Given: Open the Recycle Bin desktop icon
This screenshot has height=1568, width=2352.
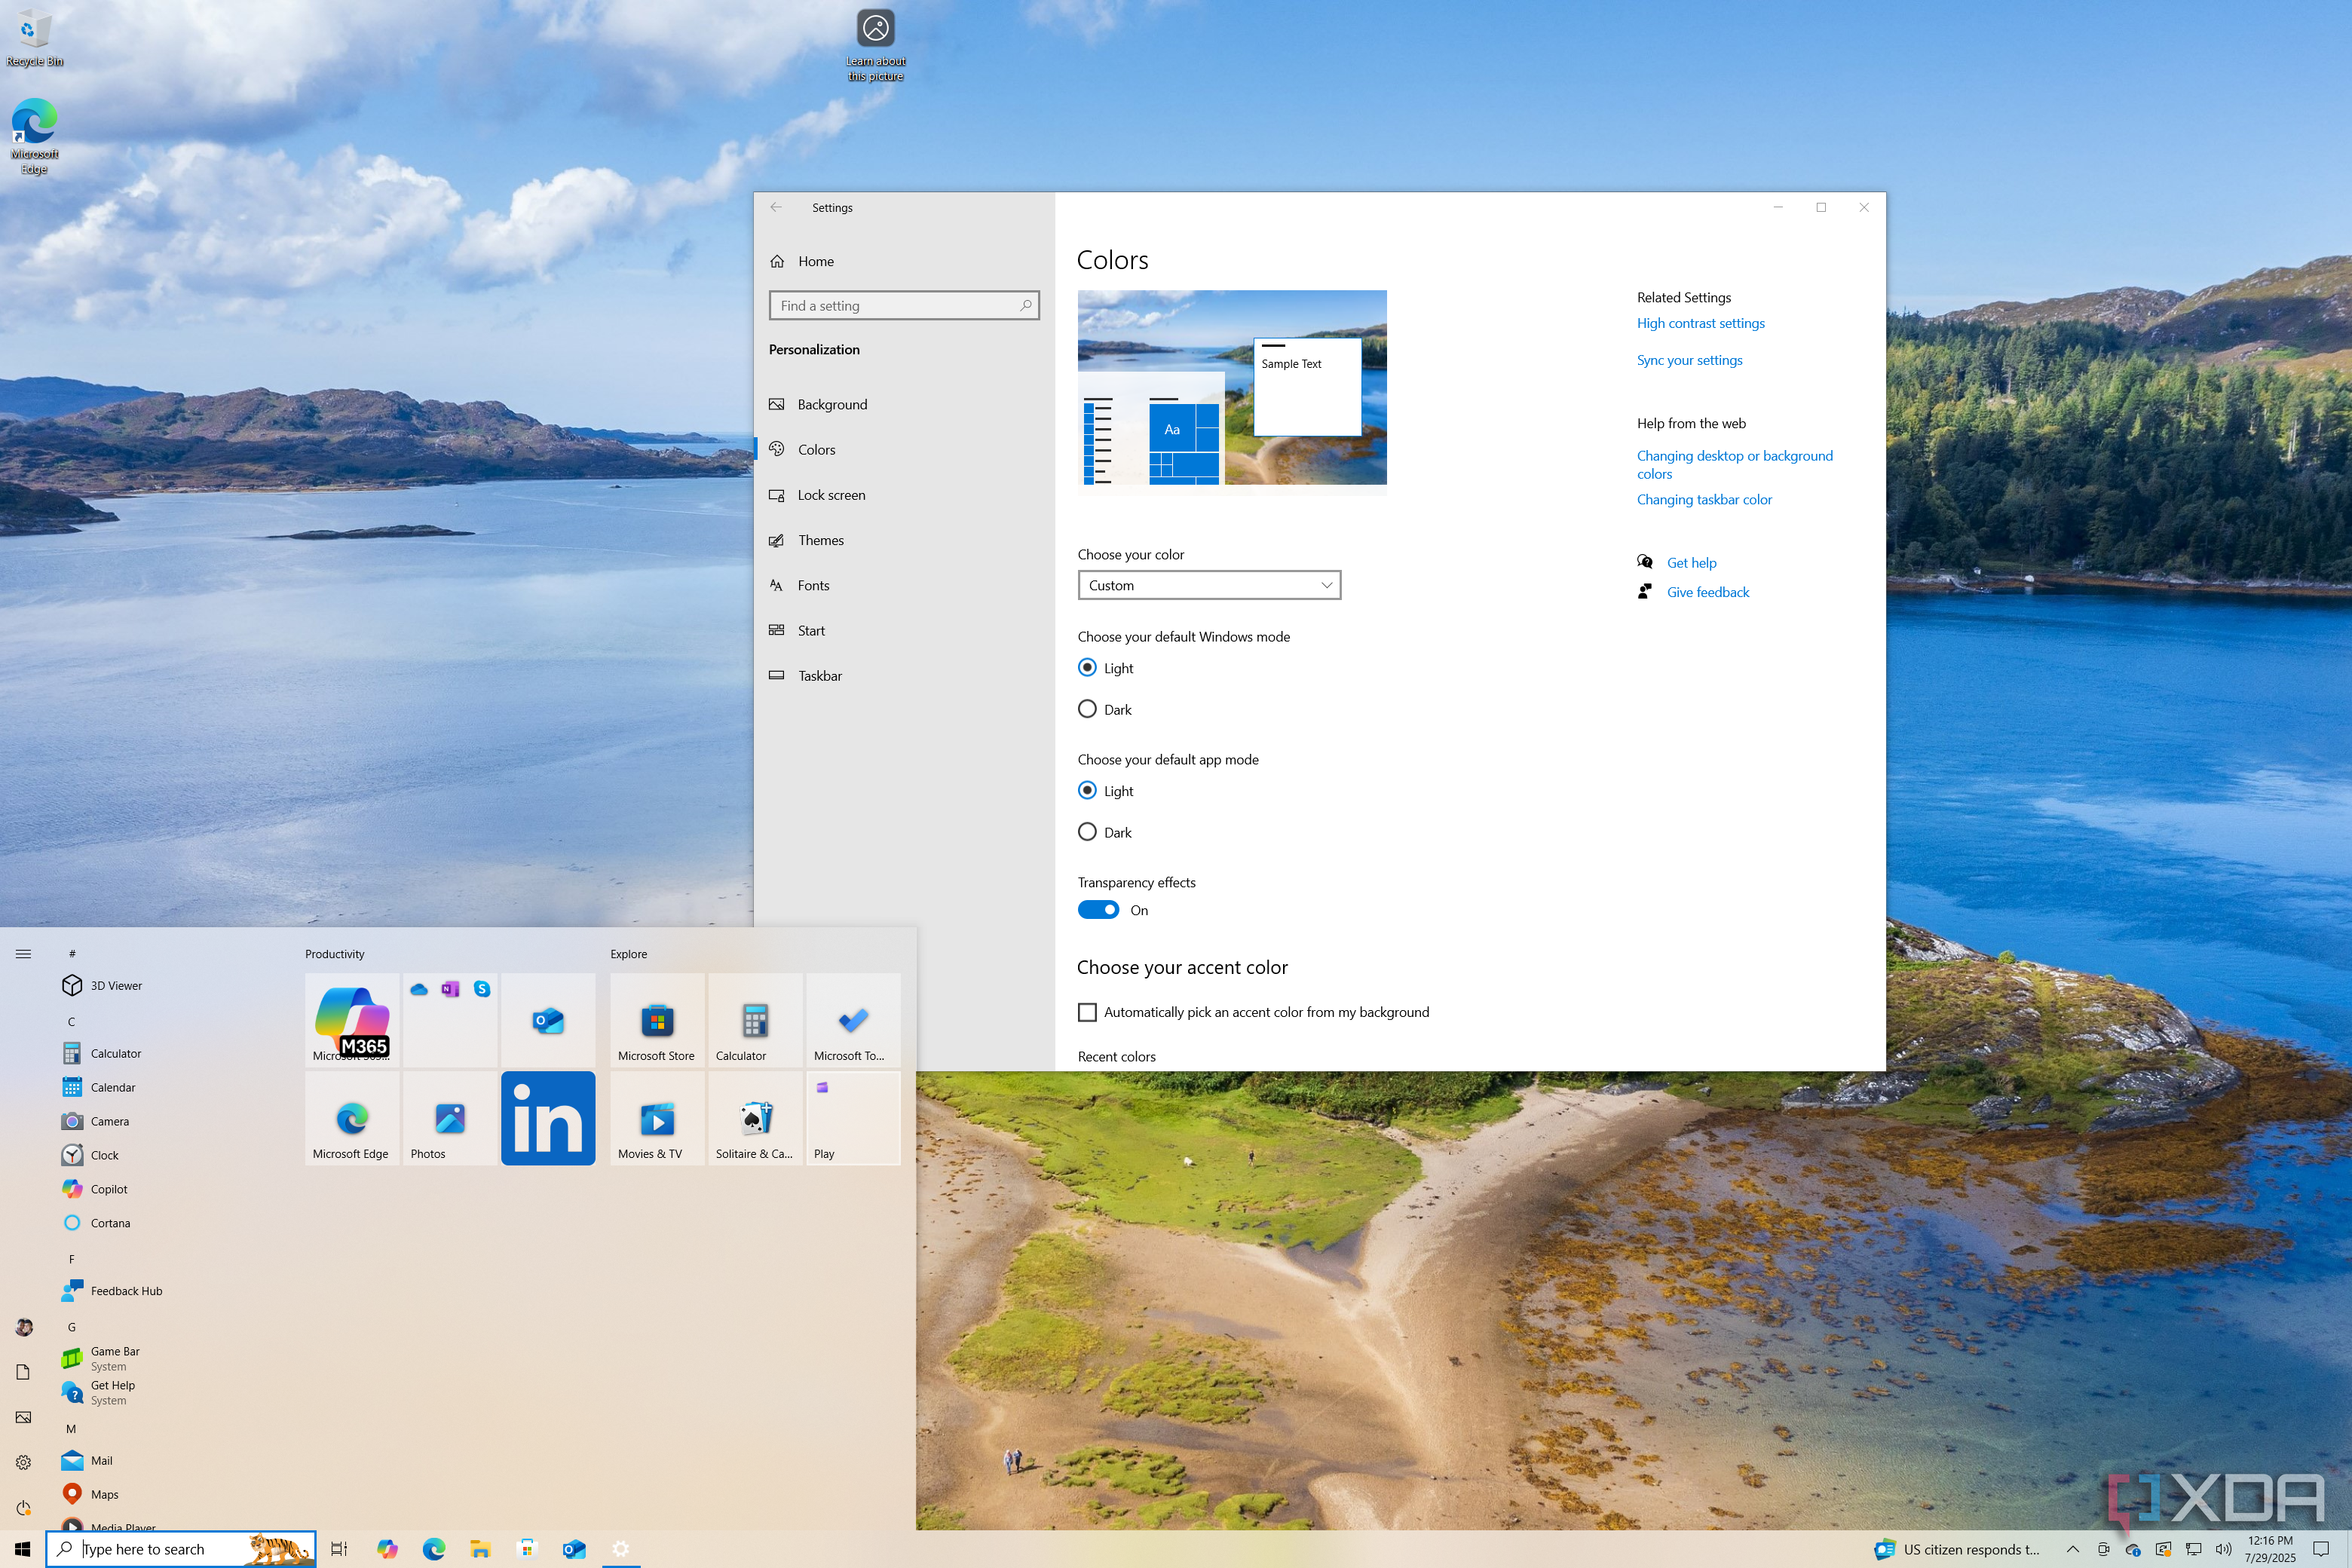Looking at the screenshot, I should click(x=34, y=38).
